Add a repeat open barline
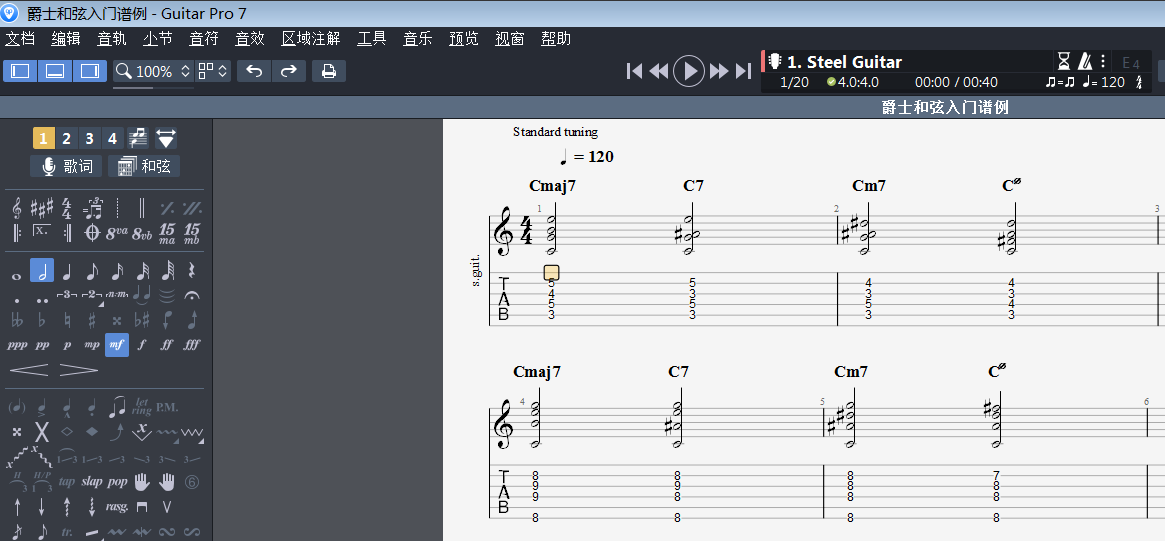 coord(16,233)
